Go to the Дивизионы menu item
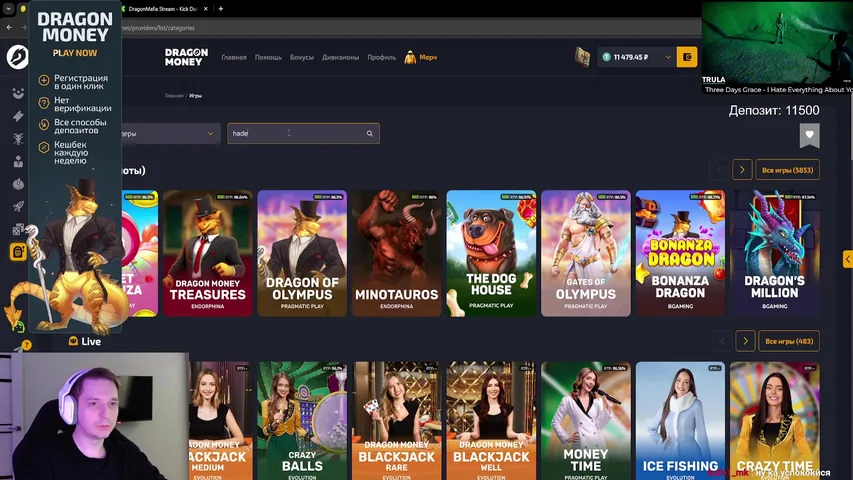The height and width of the screenshot is (480, 853). (x=341, y=58)
